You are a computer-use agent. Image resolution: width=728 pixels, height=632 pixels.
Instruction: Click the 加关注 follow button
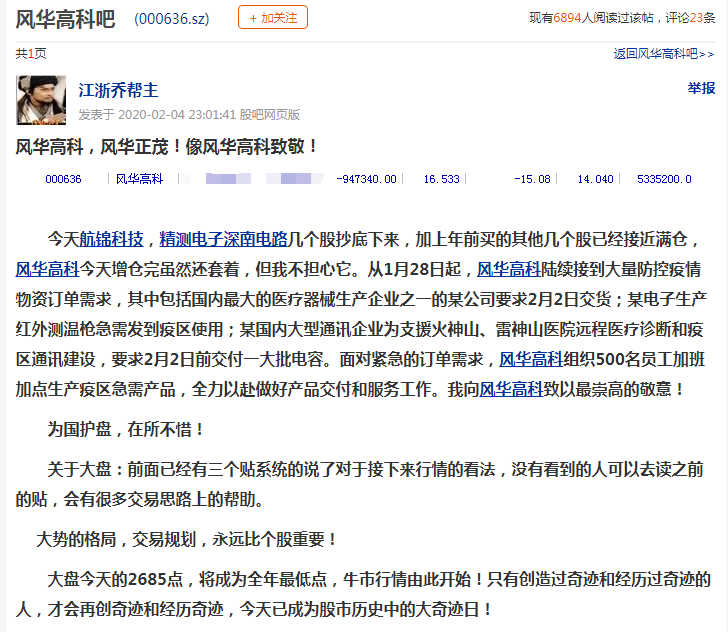click(x=273, y=18)
